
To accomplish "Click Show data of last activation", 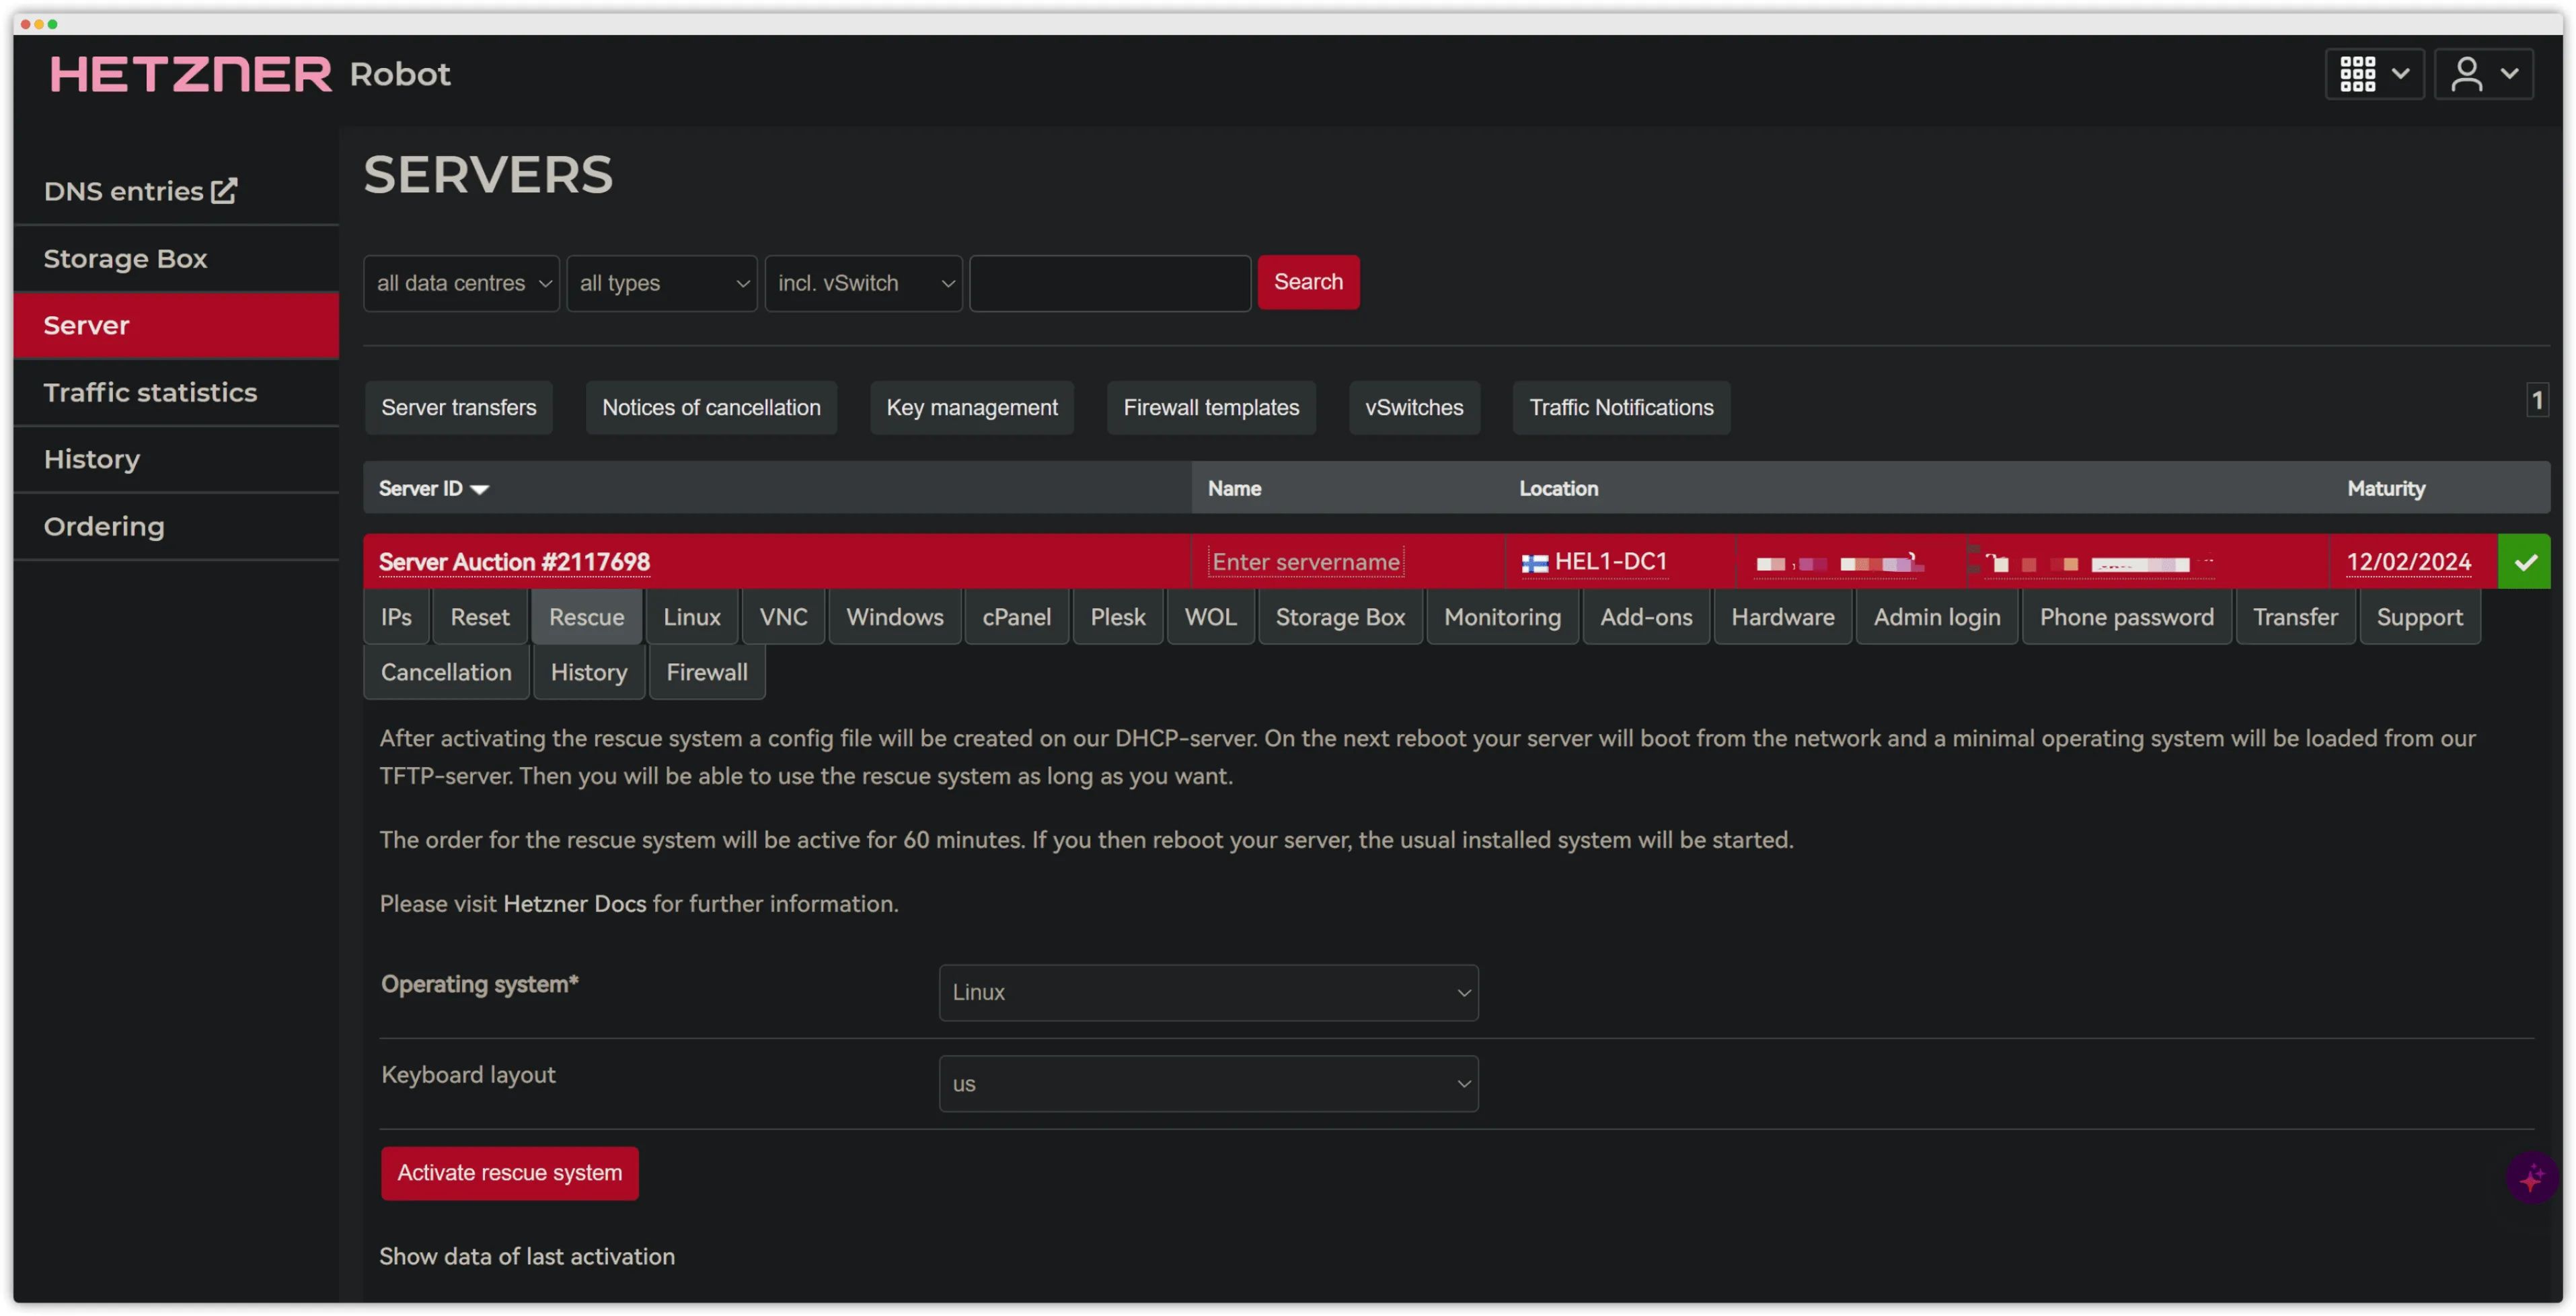I will coord(527,1256).
